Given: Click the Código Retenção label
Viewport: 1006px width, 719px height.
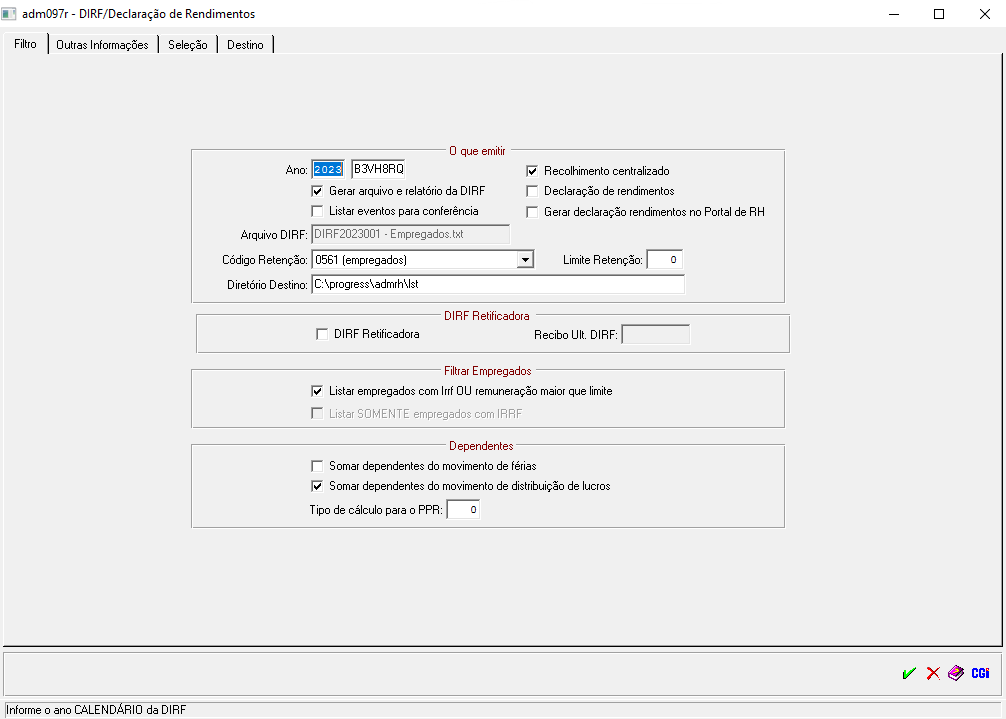Looking at the screenshot, I should coord(265,260).
